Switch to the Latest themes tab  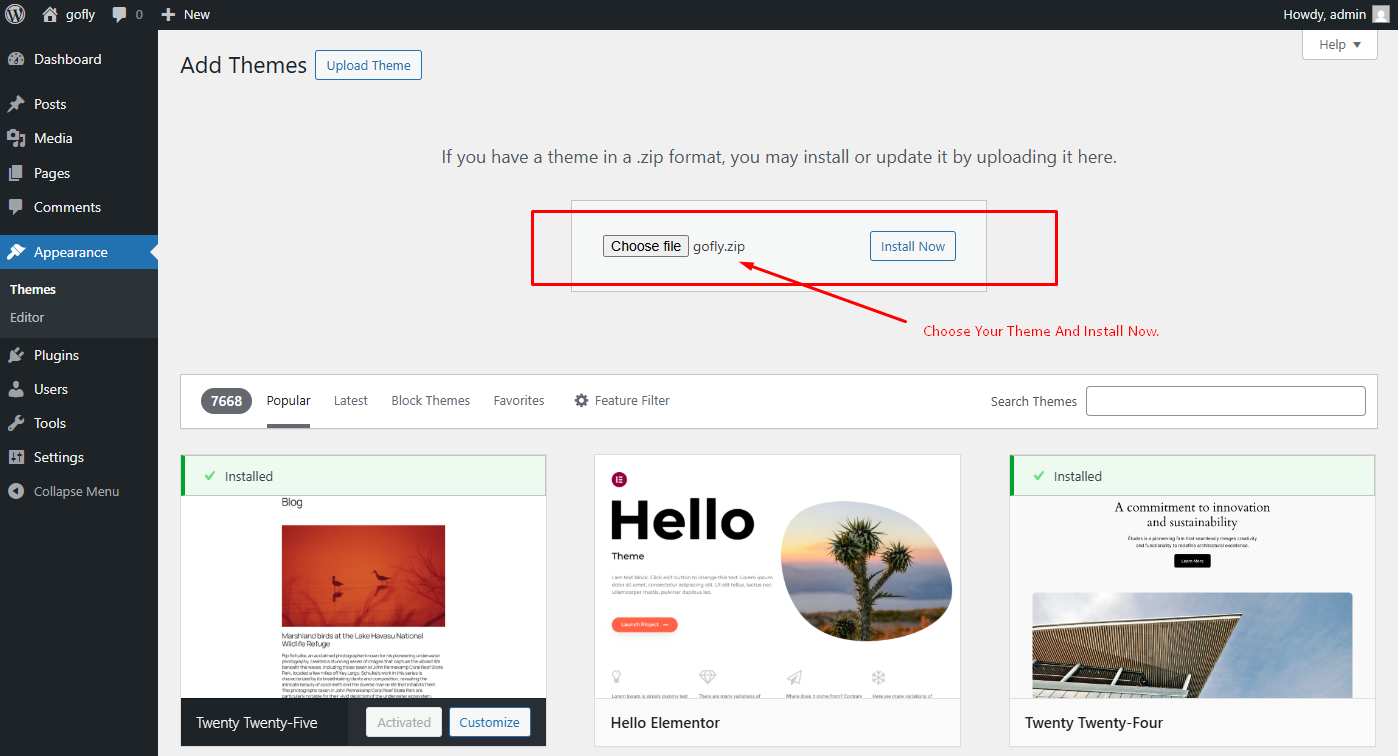[x=350, y=400]
